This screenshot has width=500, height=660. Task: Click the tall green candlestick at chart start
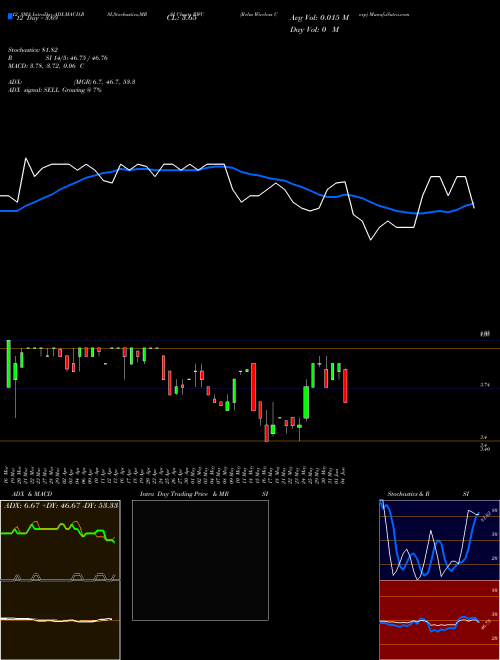8,364
